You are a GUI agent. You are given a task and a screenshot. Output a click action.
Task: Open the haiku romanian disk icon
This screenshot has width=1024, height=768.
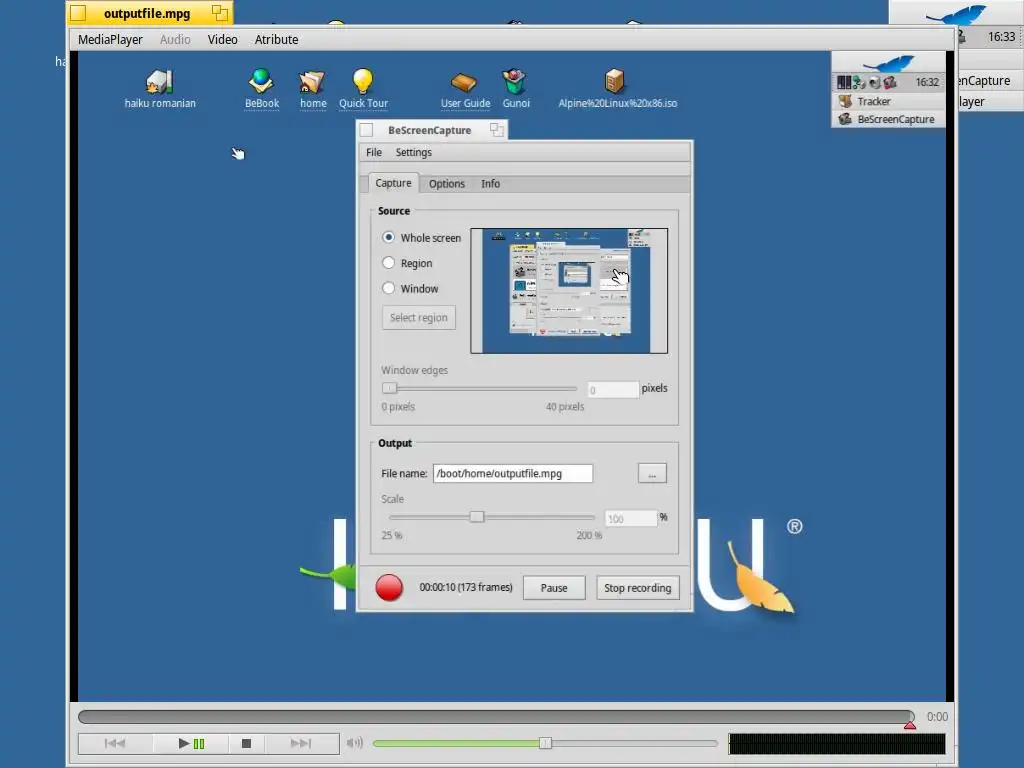[159, 82]
